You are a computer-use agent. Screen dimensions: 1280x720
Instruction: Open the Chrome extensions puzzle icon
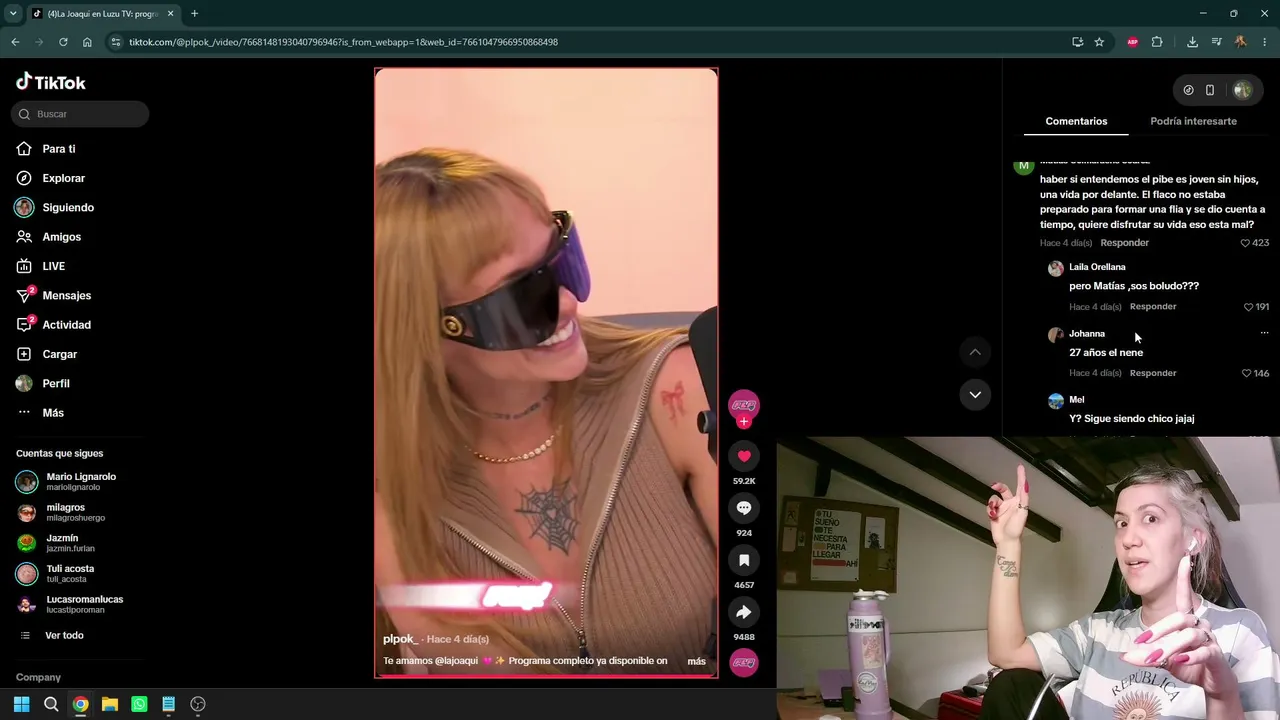click(1157, 42)
